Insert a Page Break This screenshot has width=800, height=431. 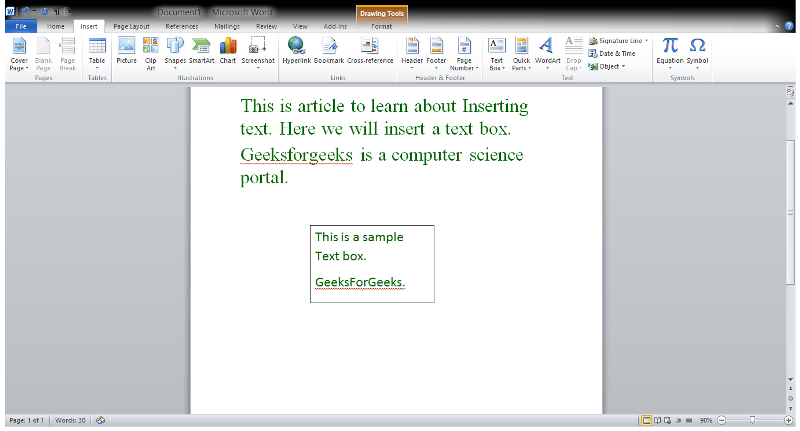coord(67,54)
